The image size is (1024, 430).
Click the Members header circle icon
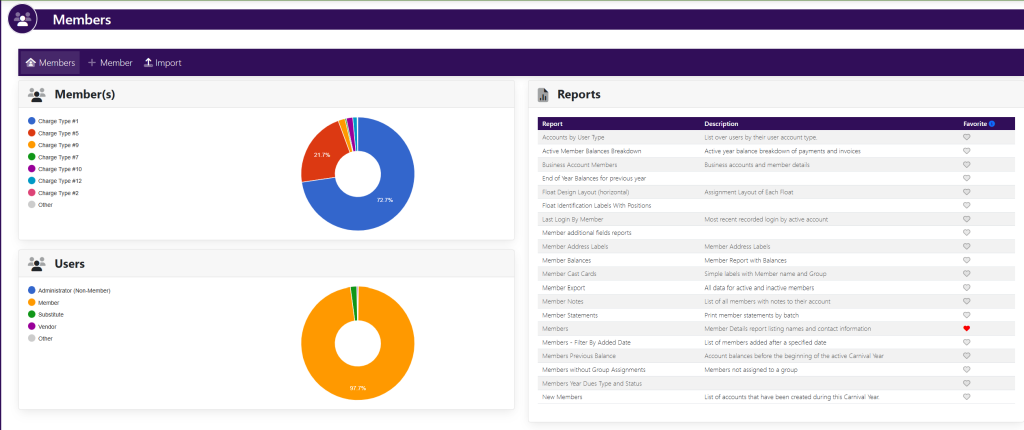[x=22, y=19]
